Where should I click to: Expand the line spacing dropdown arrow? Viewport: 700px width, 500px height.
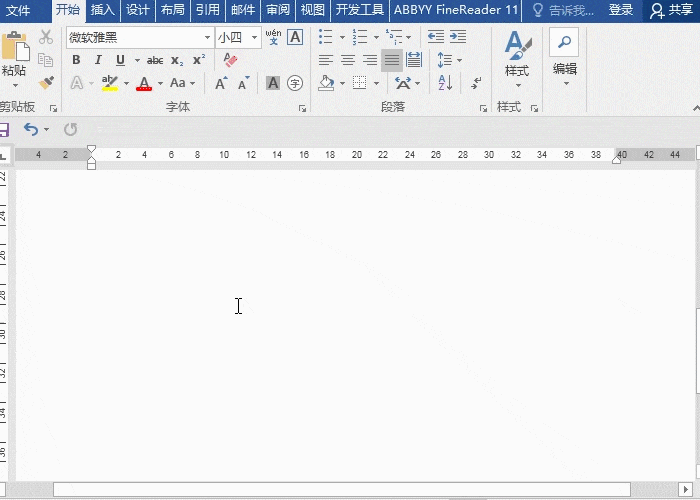pyautogui.click(x=459, y=60)
